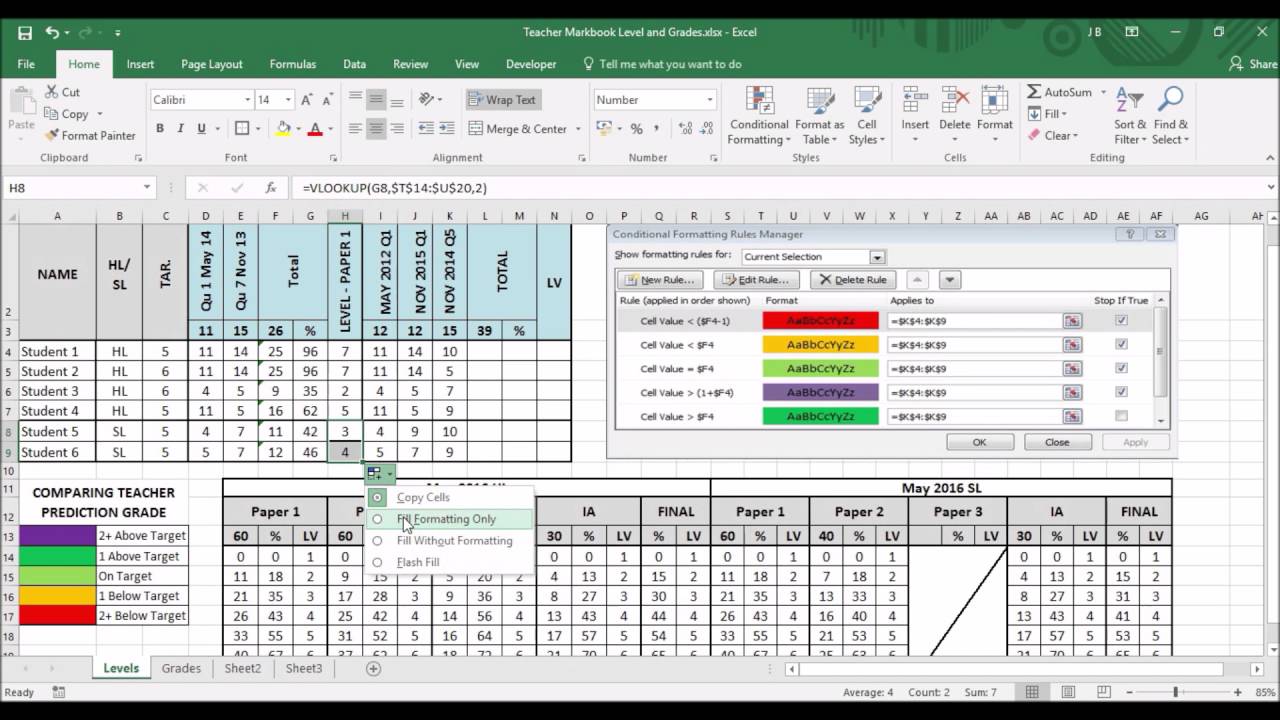Click OK in Rules Manager

979,442
